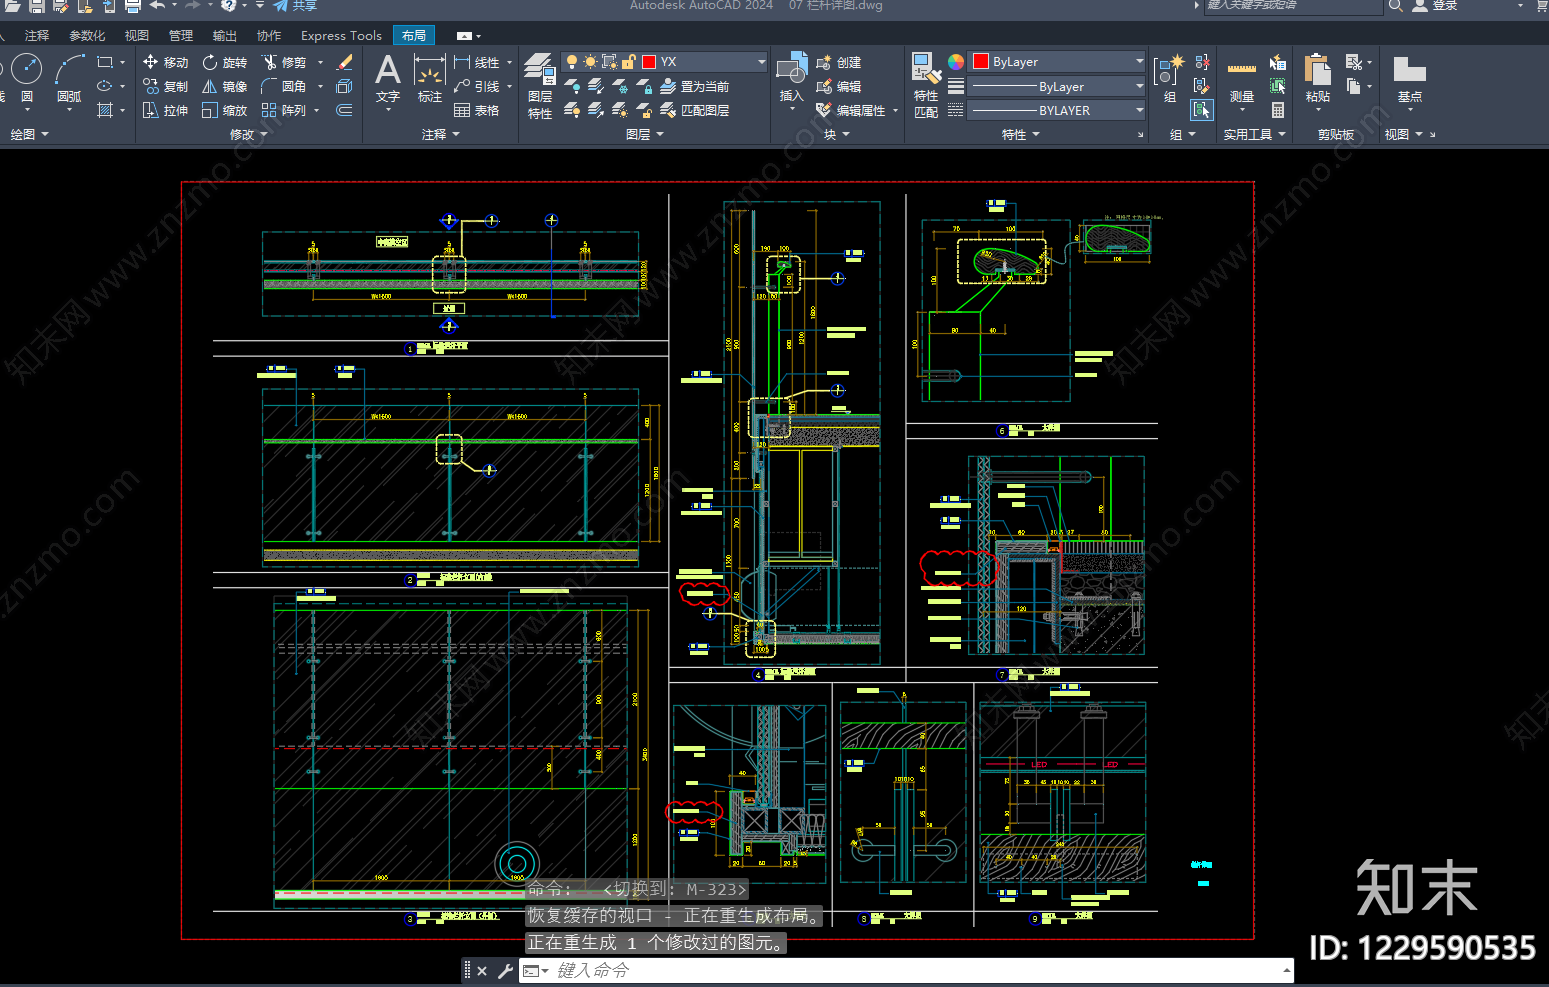This screenshot has width=1549, height=987.
Task: Expand the 注释 panel flyout
Action: tap(441, 134)
